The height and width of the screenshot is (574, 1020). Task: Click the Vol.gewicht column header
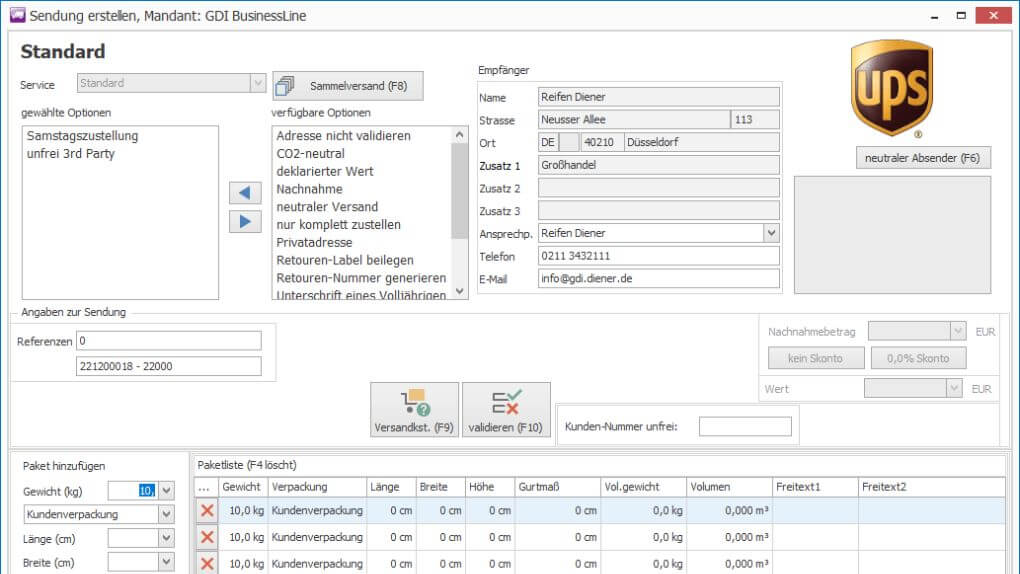point(643,487)
